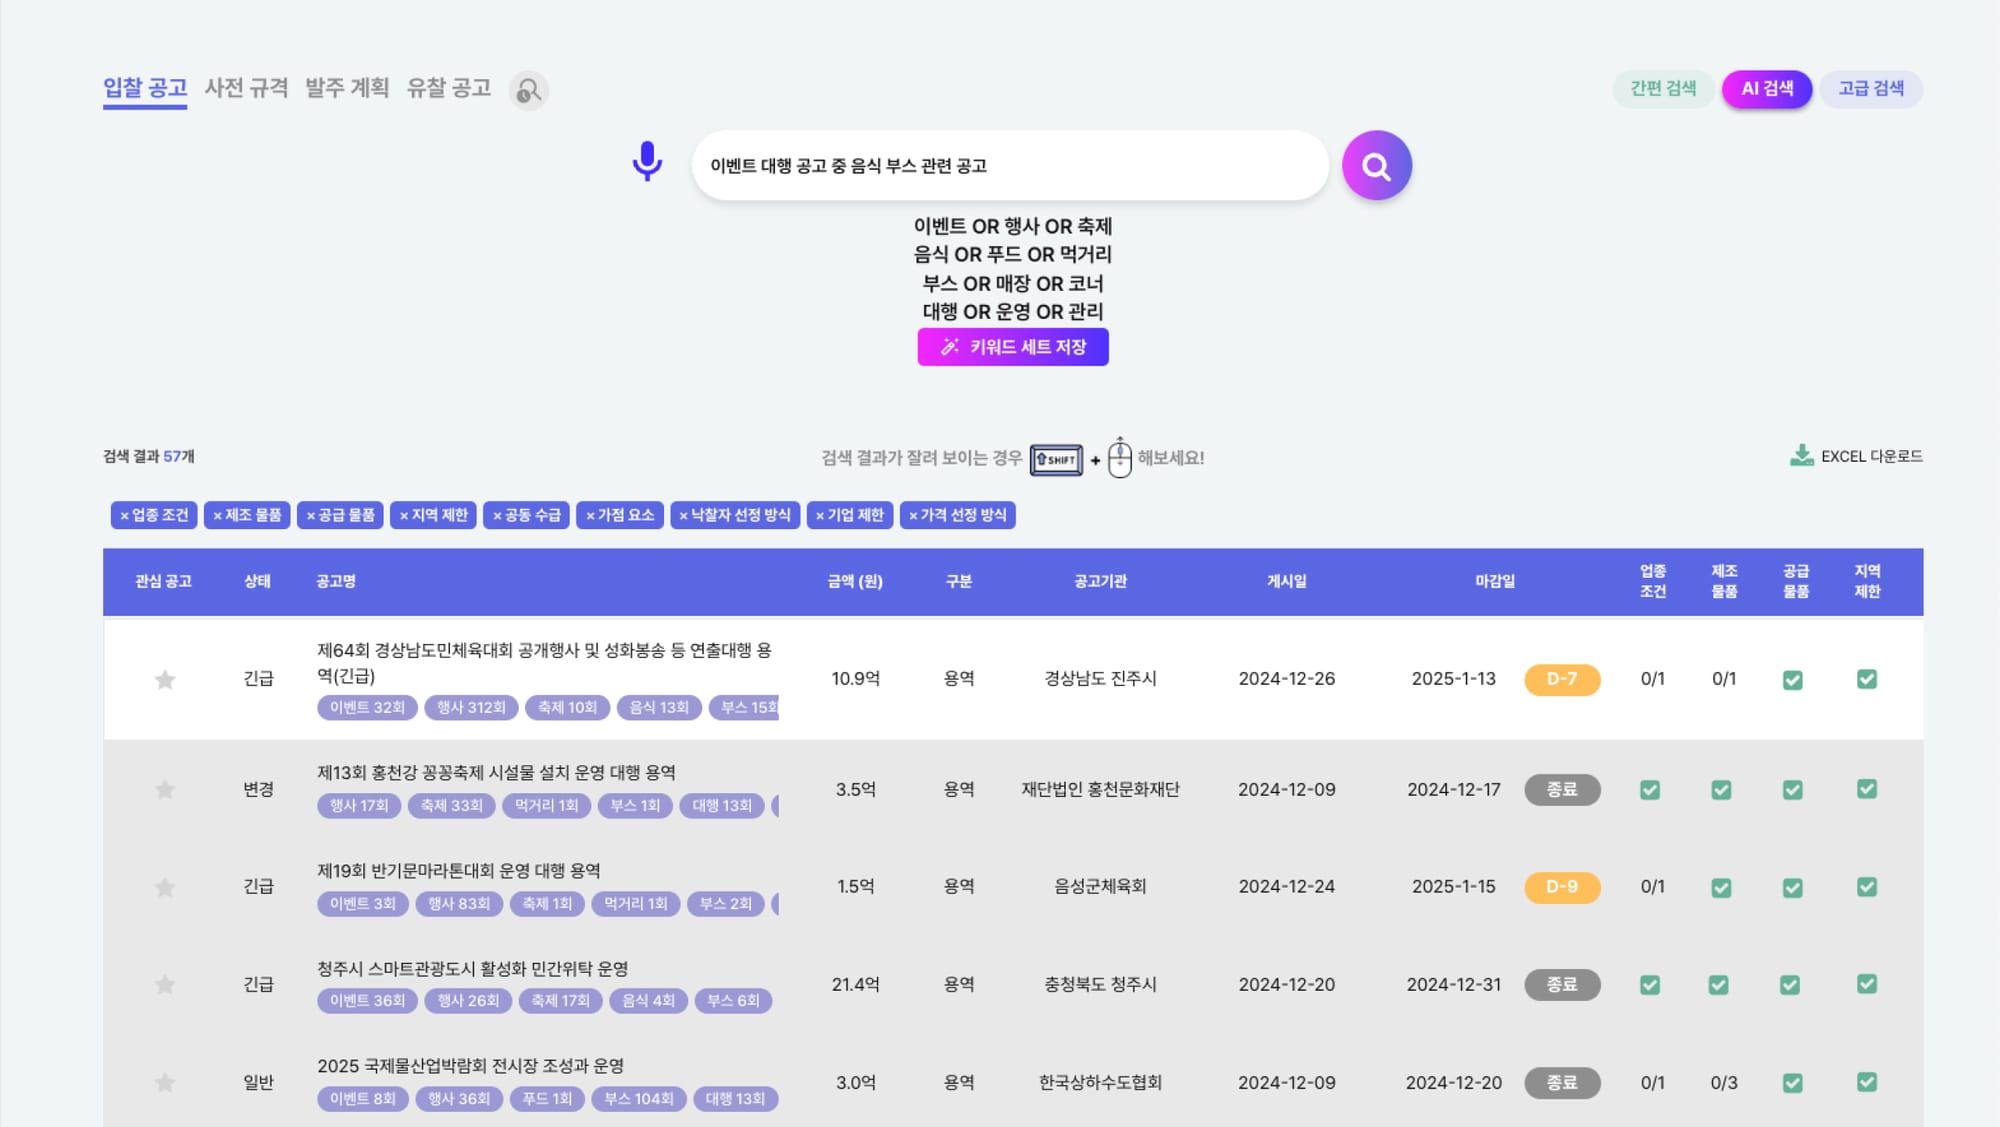Click inside the search input field
The width and height of the screenshot is (2000, 1127).
point(1010,164)
